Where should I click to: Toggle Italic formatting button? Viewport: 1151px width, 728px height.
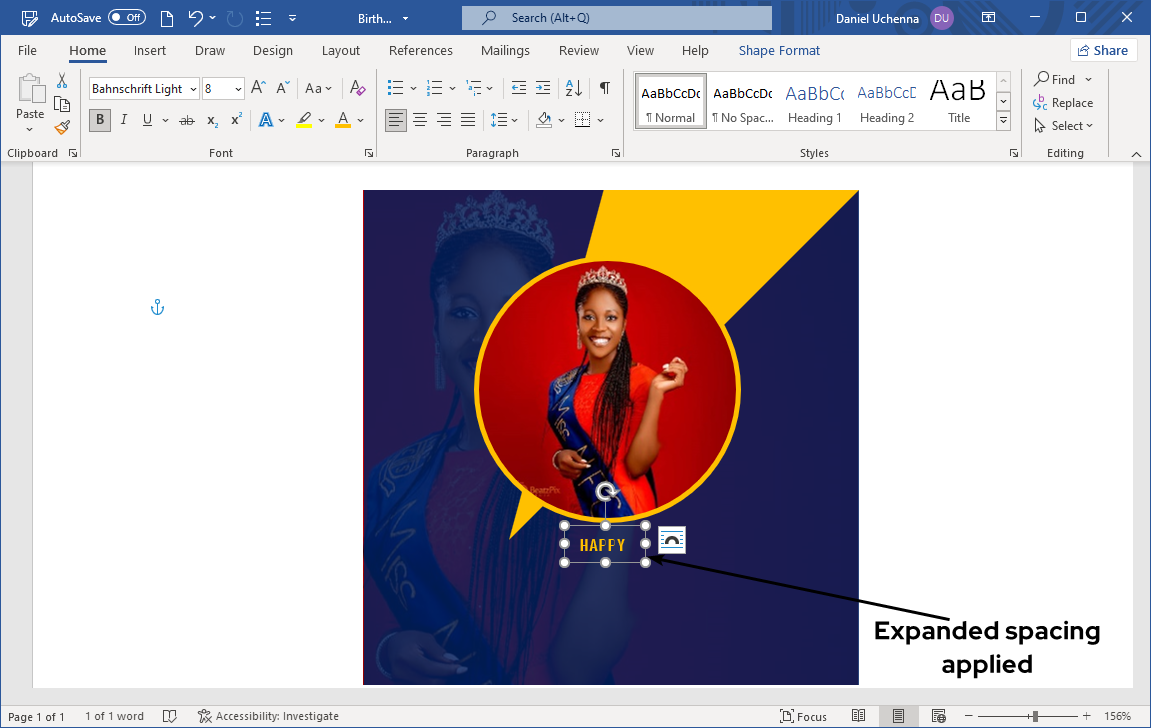(124, 120)
